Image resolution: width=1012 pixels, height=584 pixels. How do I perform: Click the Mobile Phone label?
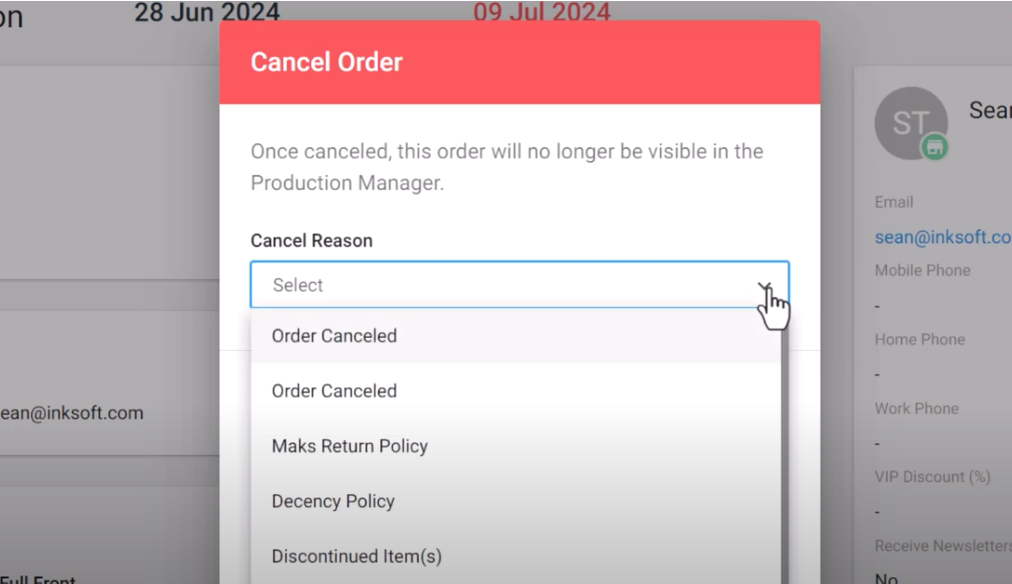(922, 270)
